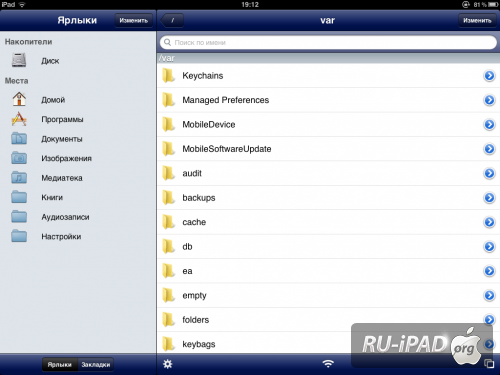Click the MobileDevice folder icon
This screenshot has height=375, width=500.
point(168,124)
